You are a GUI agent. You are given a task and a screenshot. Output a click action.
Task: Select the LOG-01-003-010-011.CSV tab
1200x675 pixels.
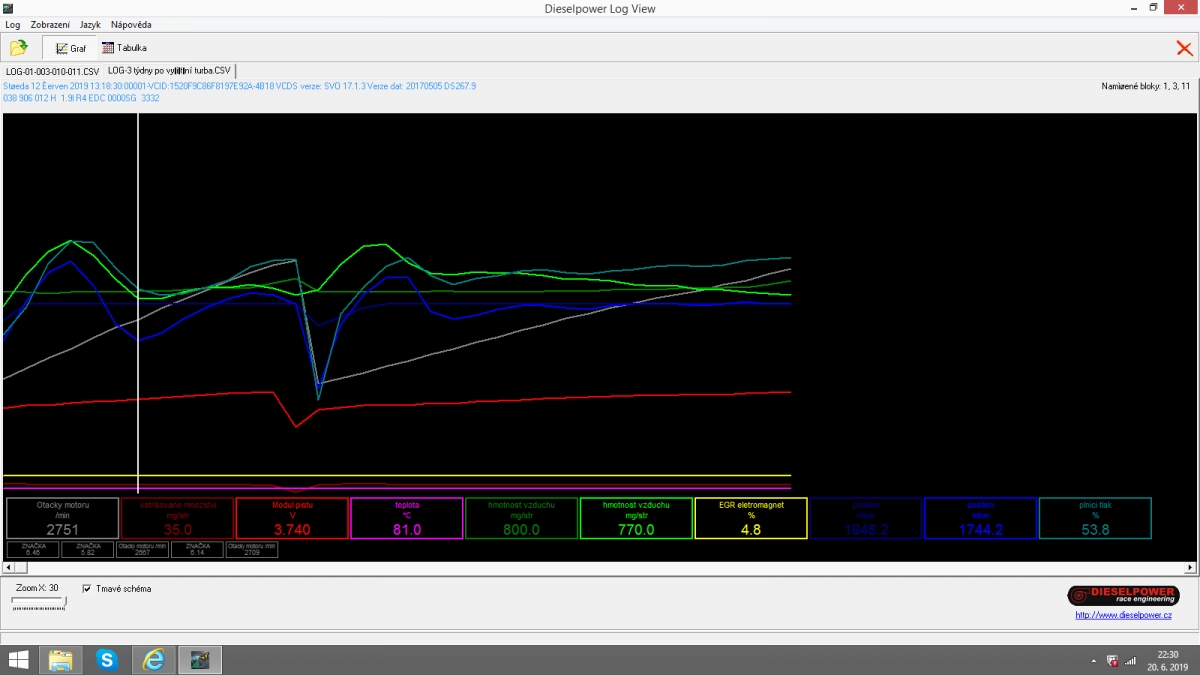[x=52, y=72]
